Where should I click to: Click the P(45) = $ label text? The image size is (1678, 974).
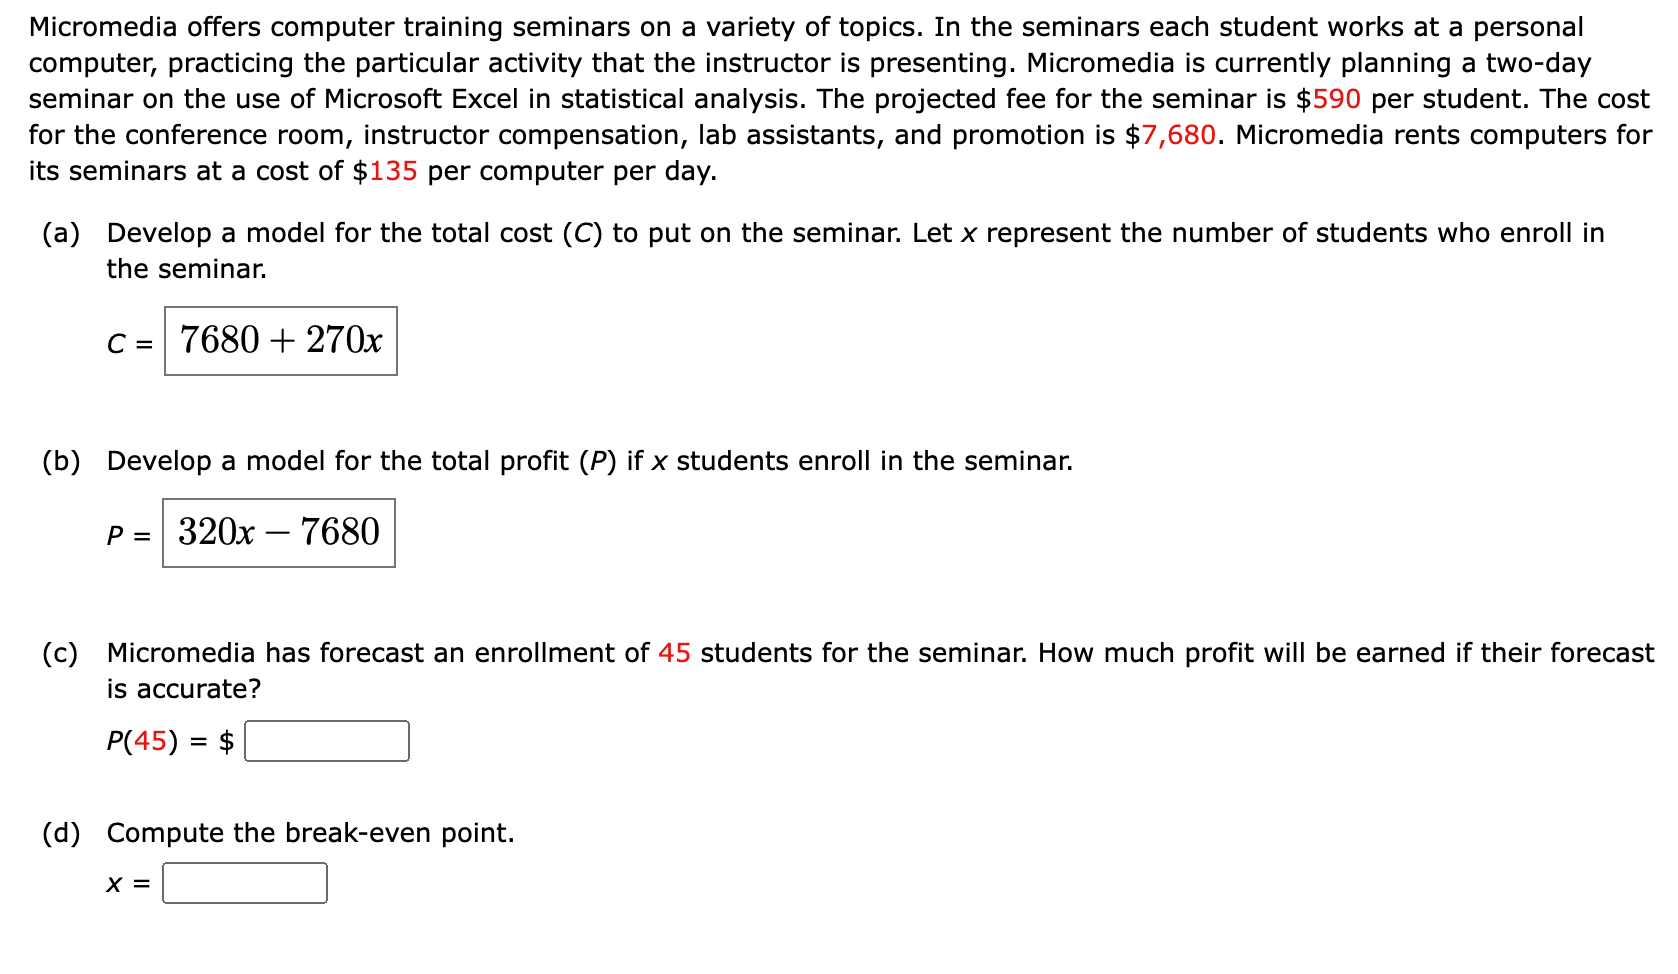168,740
